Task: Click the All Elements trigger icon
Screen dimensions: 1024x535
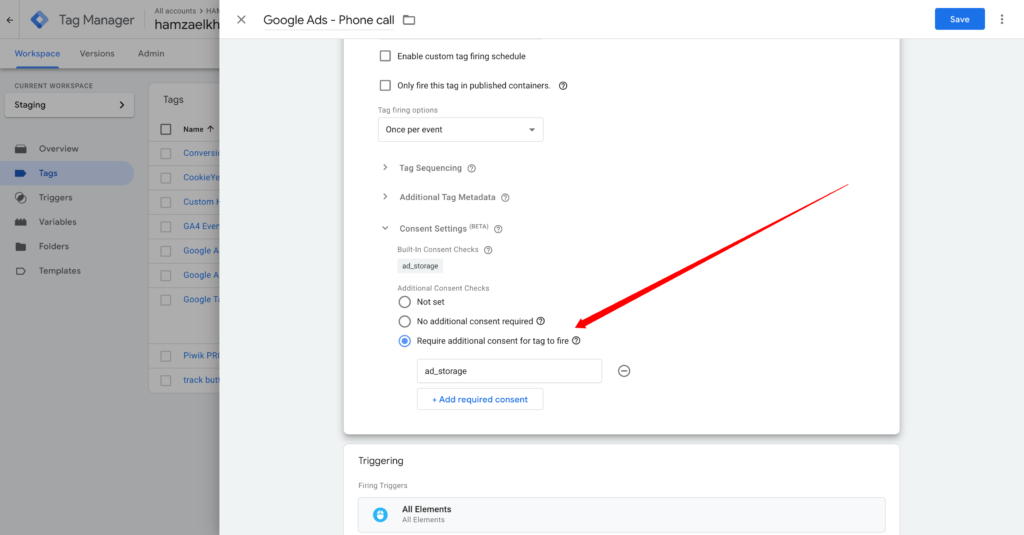Action: coord(380,515)
